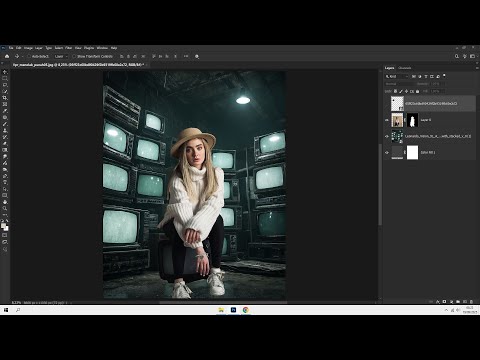Select the Rectangular Marquee tool
The width and height of the screenshot is (480, 360).
[x=5, y=78]
